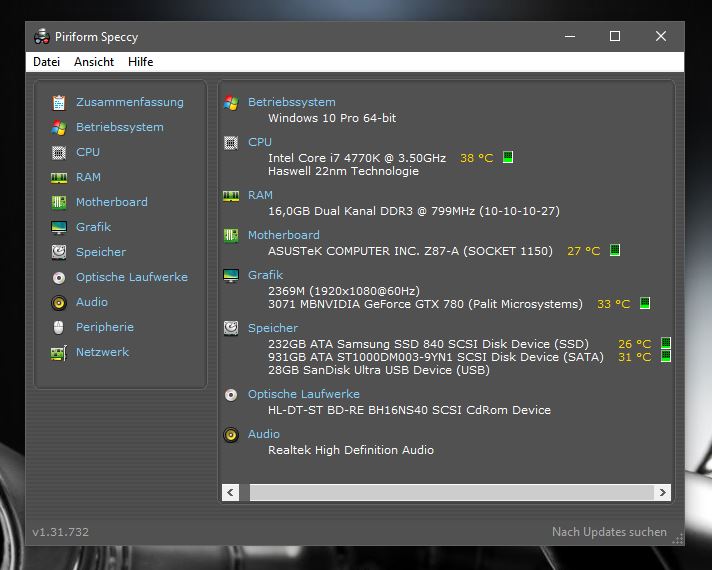The height and width of the screenshot is (570, 712).
Task: Go to the CPU sidebar section
Action: pyautogui.click(x=88, y=152)
